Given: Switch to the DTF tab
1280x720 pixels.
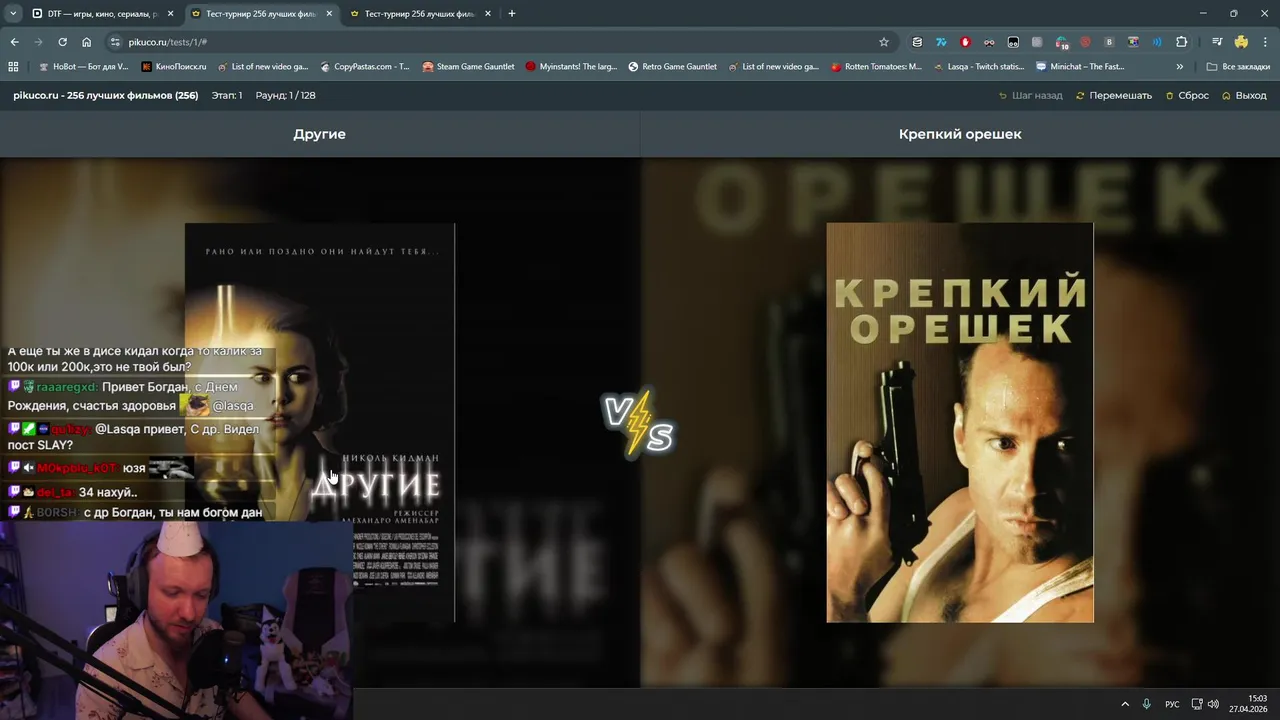Looking at the screenshot, I should pyautogui.click(x=101, y=14).
